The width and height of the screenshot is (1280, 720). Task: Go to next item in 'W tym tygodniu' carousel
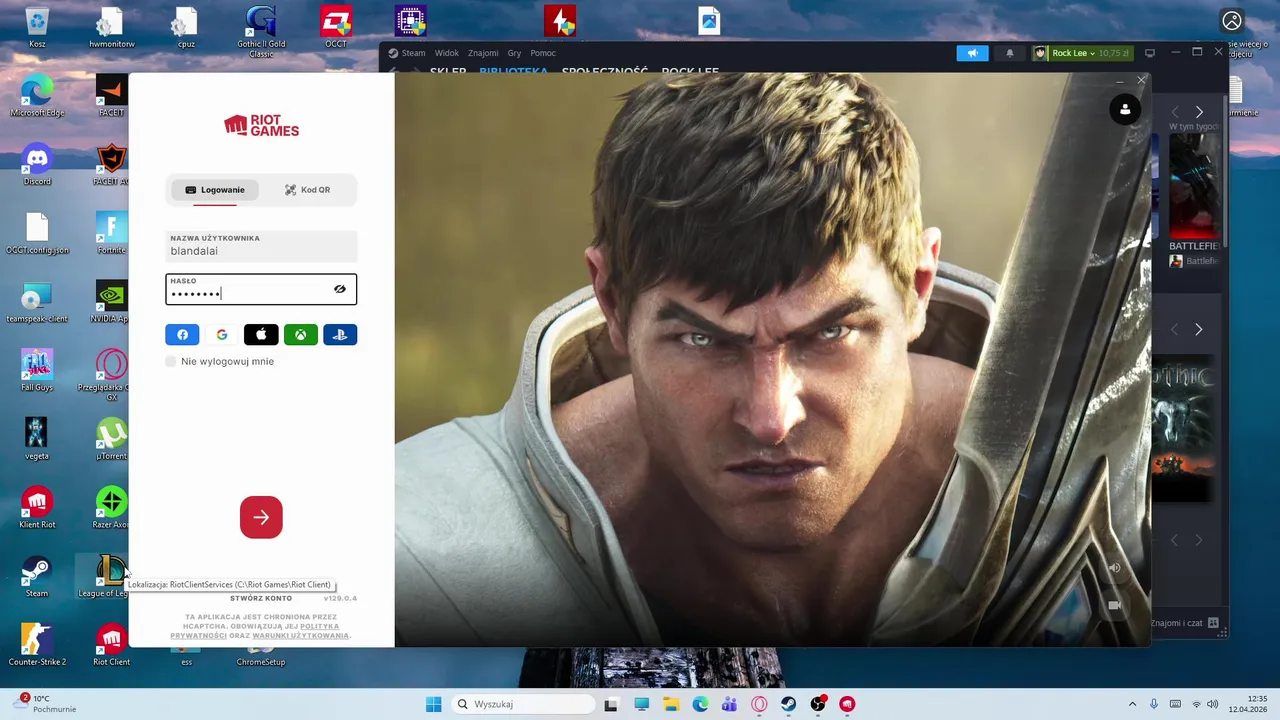click(x=1199, y=112)
